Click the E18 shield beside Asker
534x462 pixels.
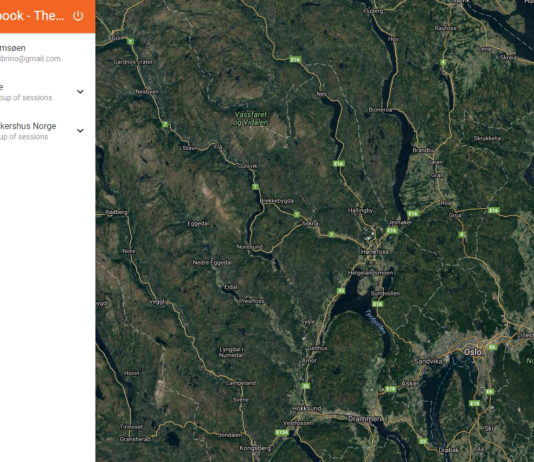[x=391, y=389]
